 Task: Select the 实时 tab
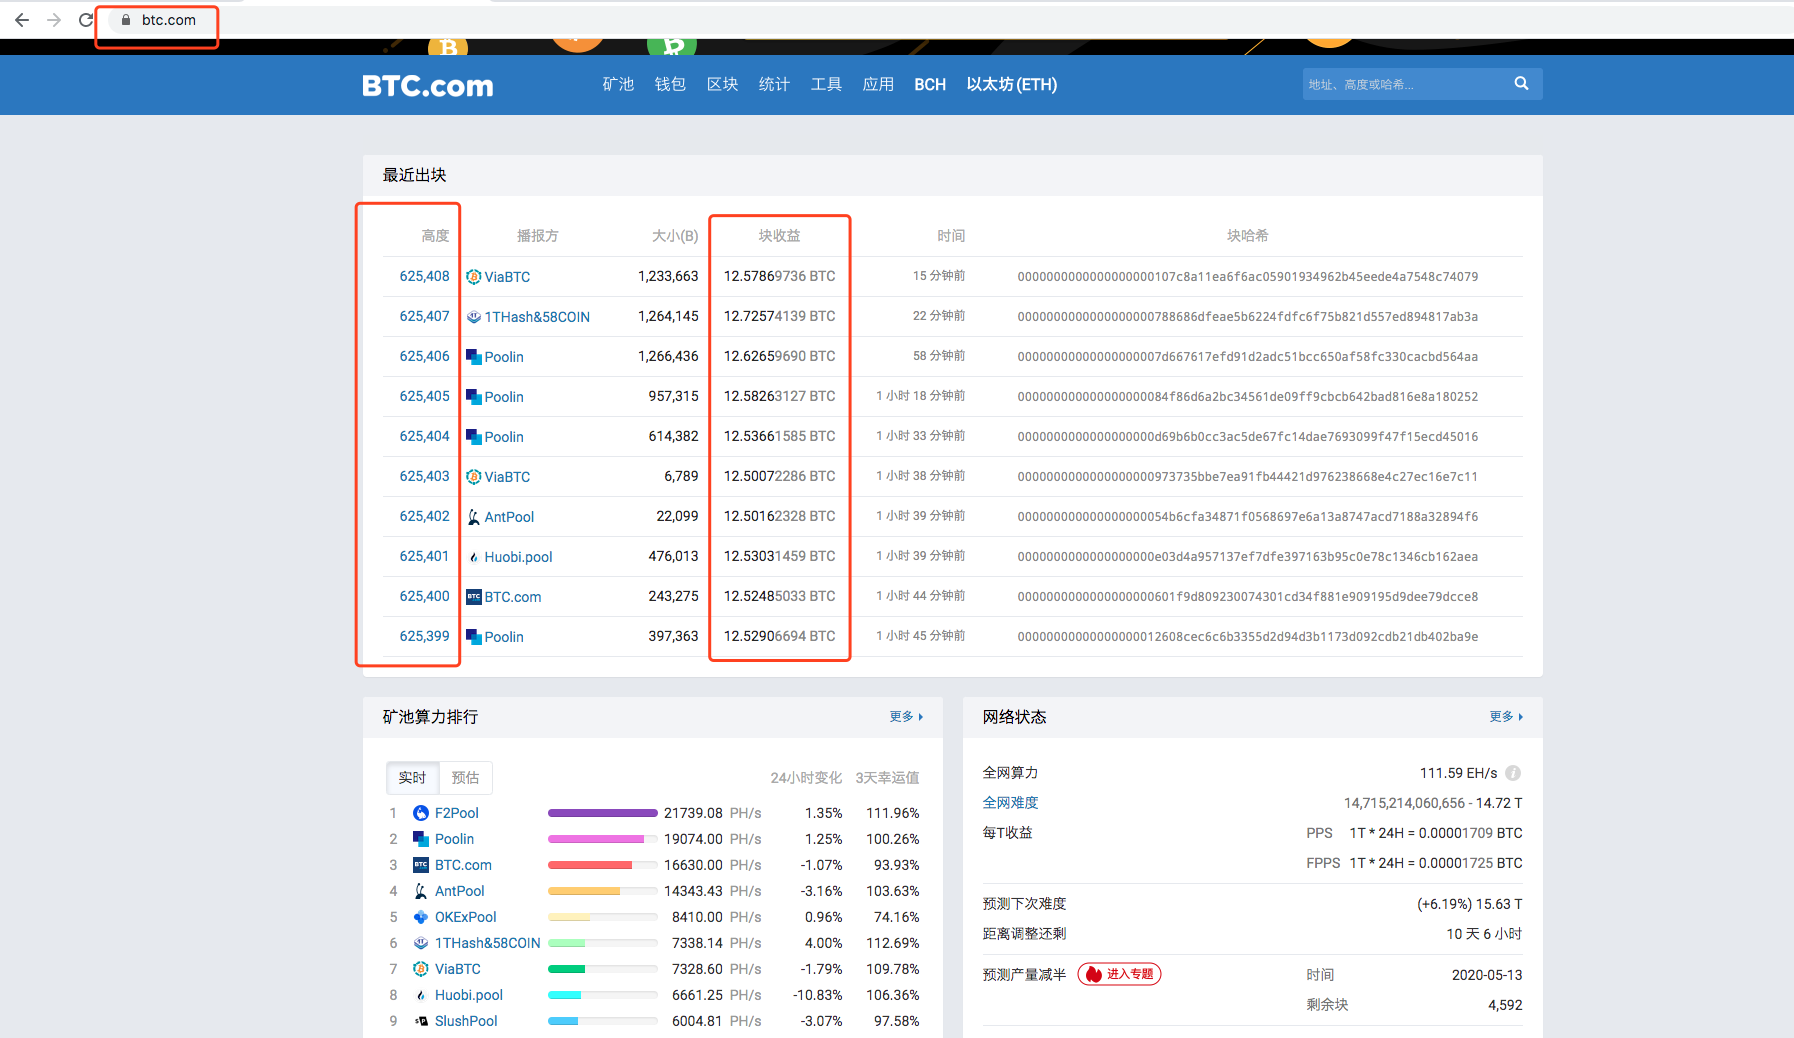pyautogui.click(x=412, y=777)
